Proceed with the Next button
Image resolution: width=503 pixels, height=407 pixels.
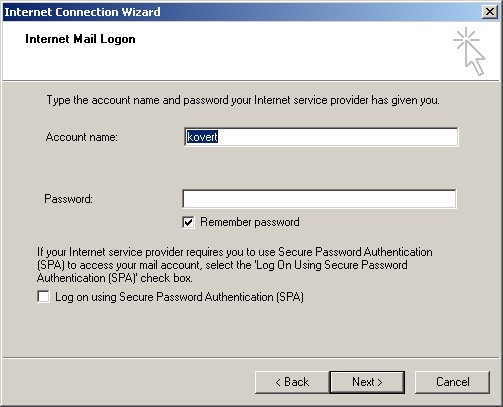point(367,382)
